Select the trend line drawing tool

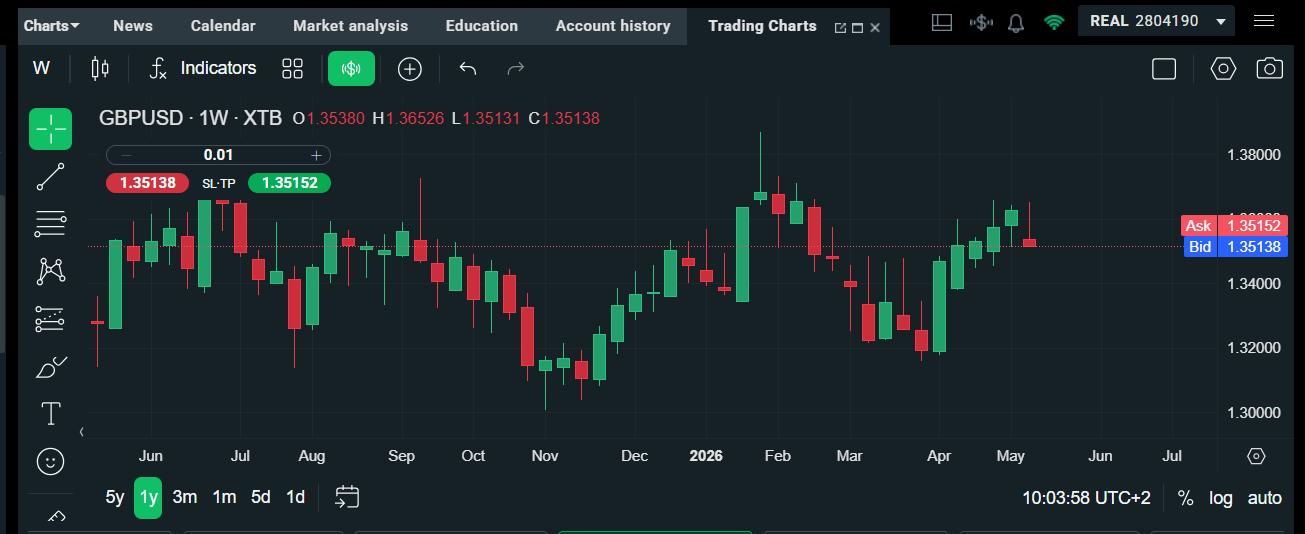pyautogui.click(x=50, y=177)
